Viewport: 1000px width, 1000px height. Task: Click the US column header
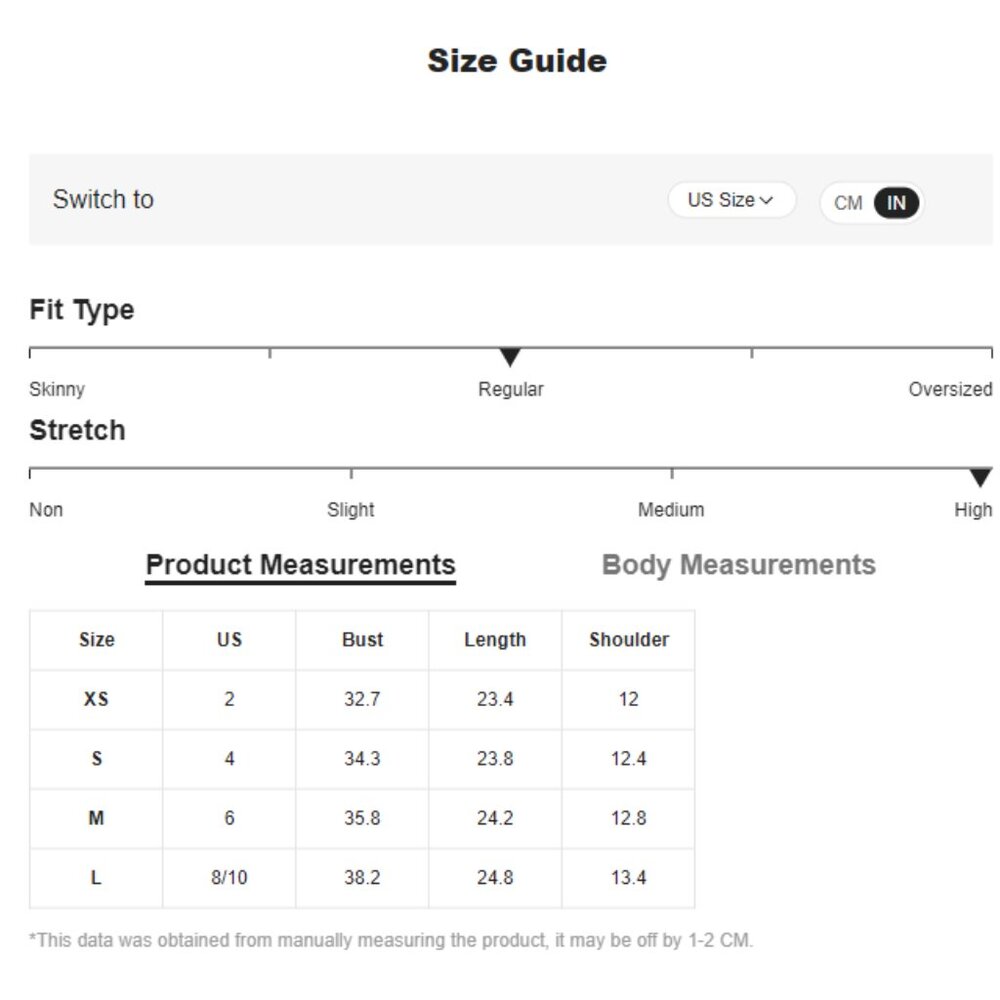pyautogui.click(x=229, y=640)
